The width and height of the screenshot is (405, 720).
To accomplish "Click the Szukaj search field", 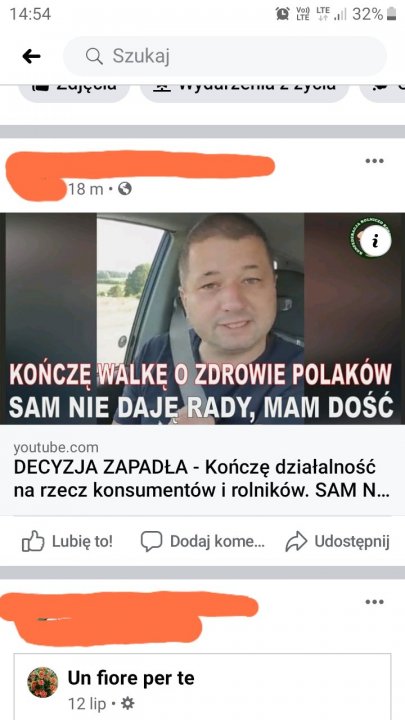I will click(x=225, y=56).
